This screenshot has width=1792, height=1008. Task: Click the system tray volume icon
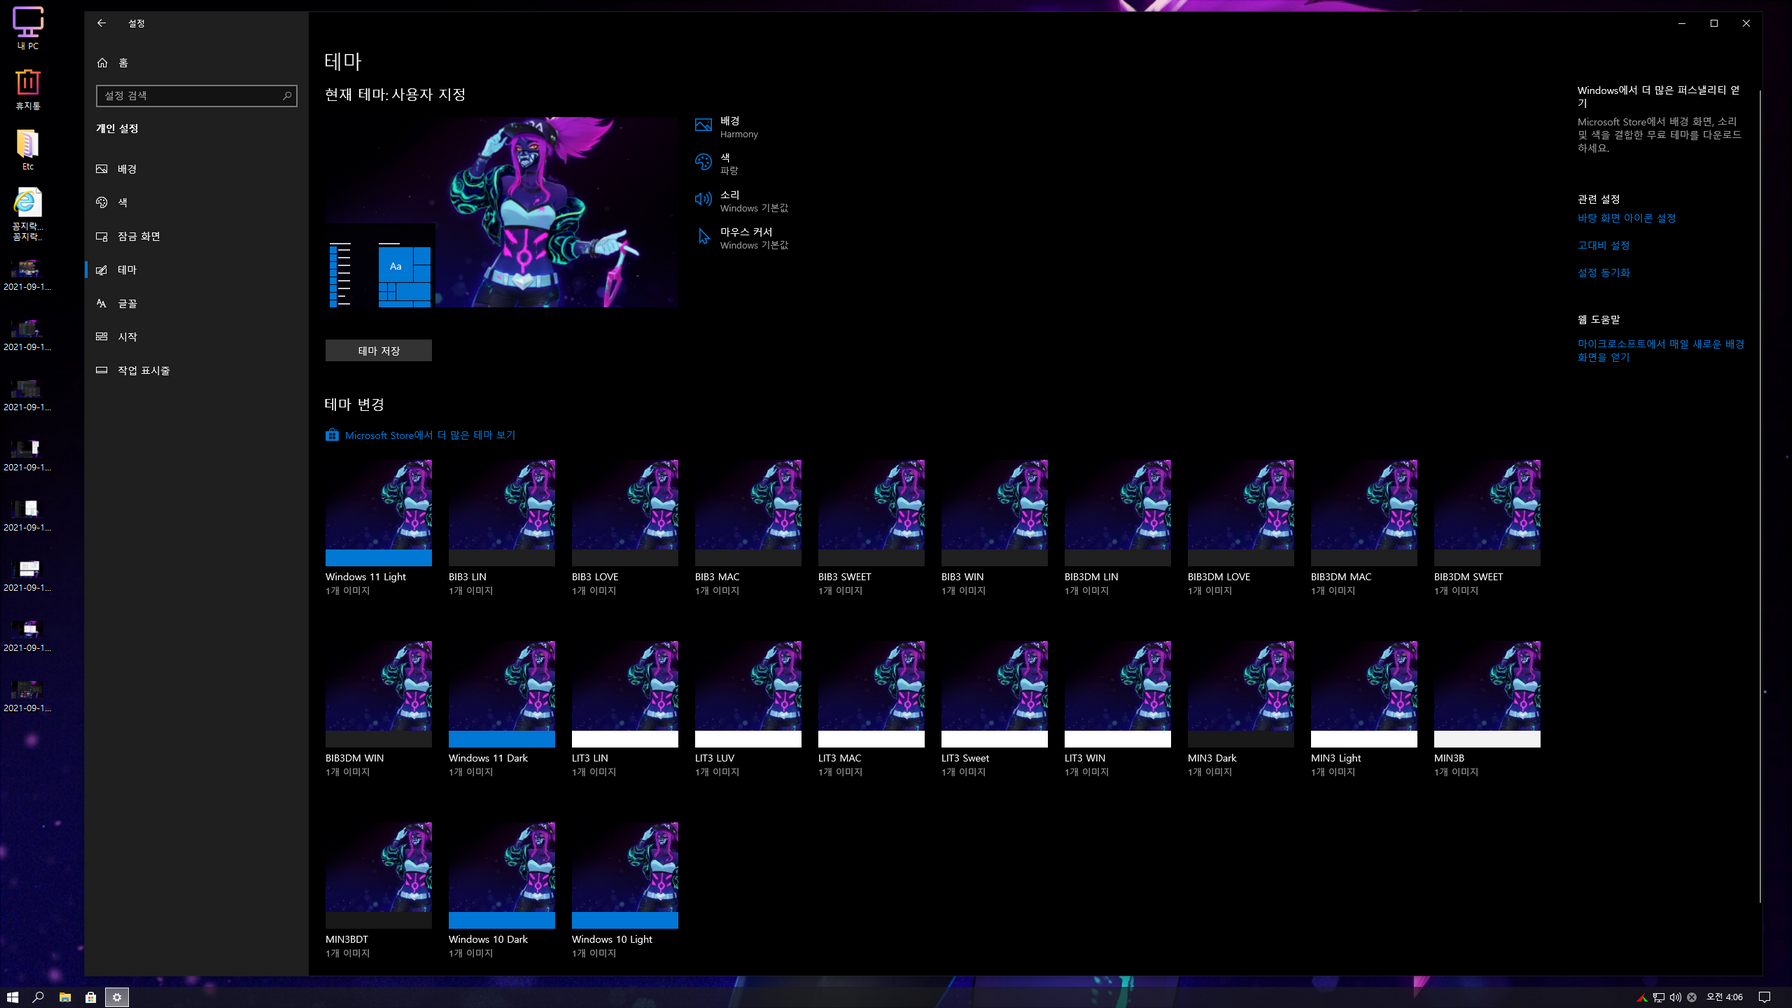click(1675, 997)
